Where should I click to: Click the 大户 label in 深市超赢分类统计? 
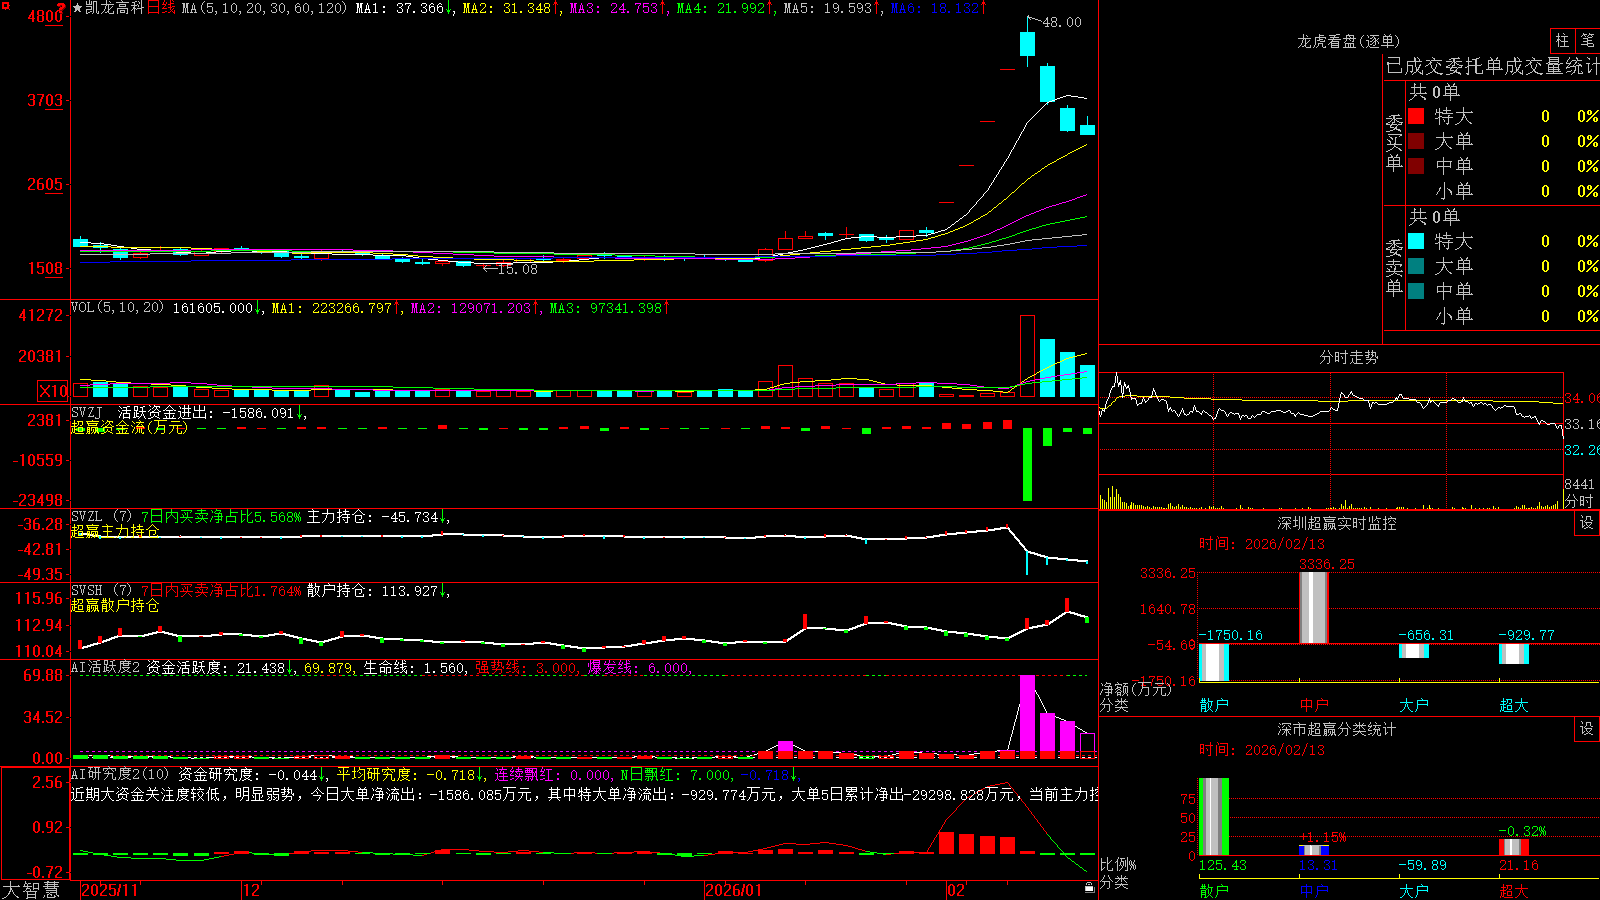[1414, 890]
